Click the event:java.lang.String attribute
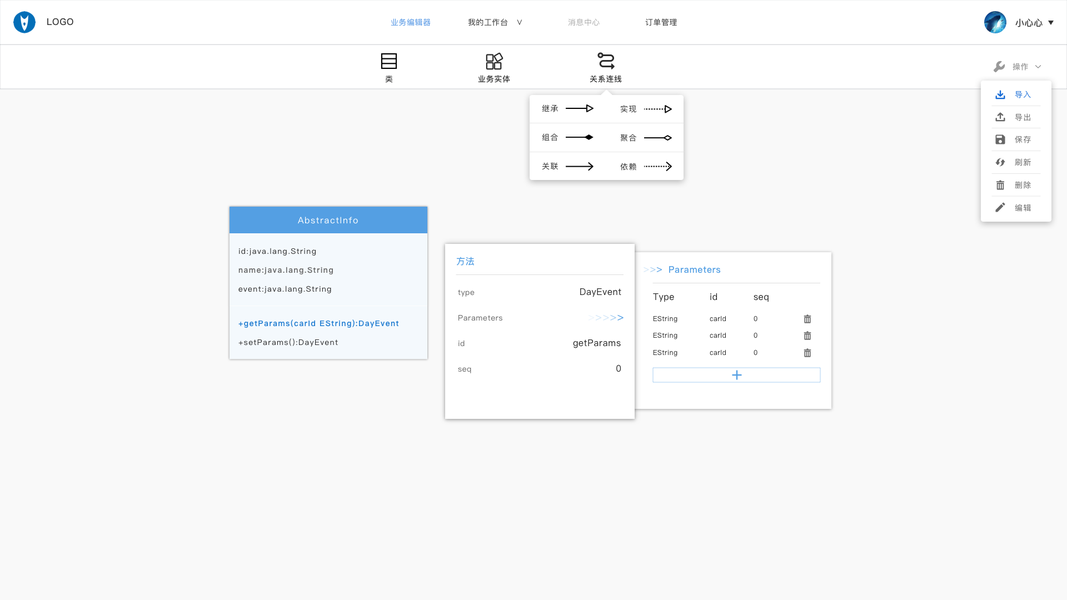1067x600 pixels. pos(285,289)
